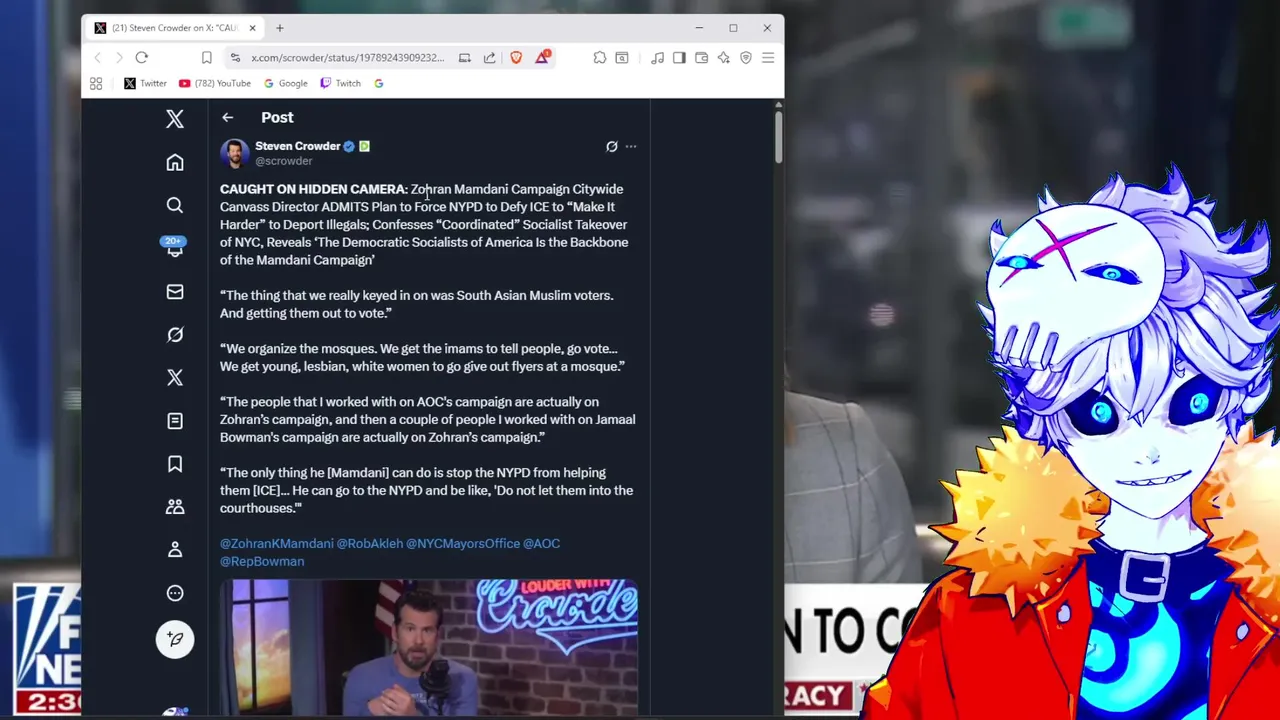Click the screen icon in the address bar
Image resolution: width=1280 pixels, height=720 pixels.
[x=465, y=58]
